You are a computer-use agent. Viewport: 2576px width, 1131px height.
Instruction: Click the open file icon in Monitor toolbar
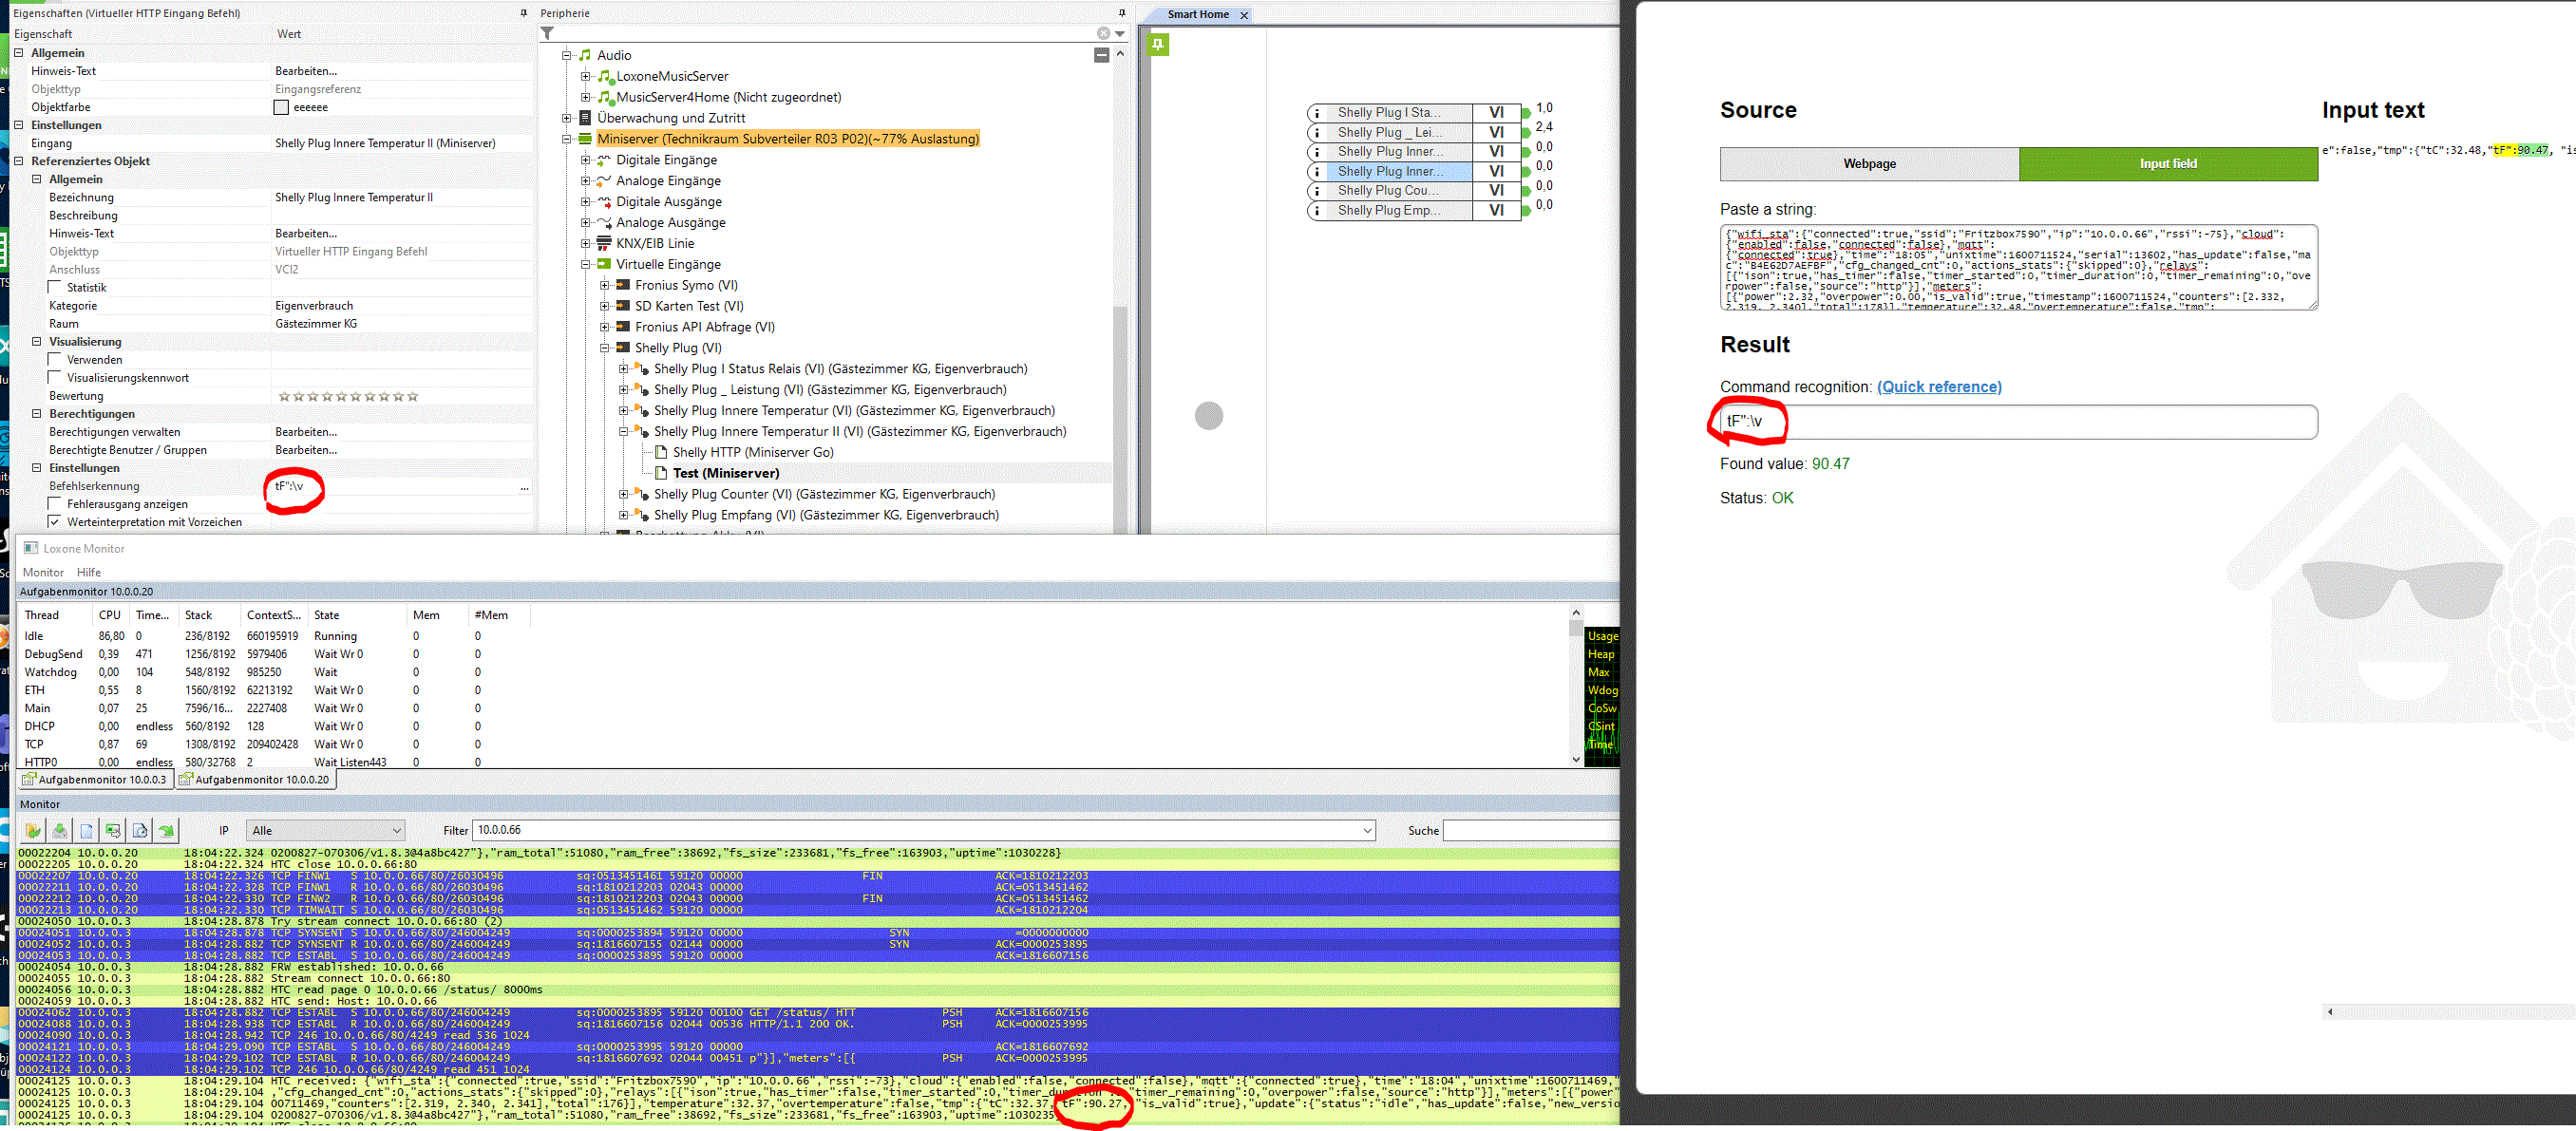[33, 830]
